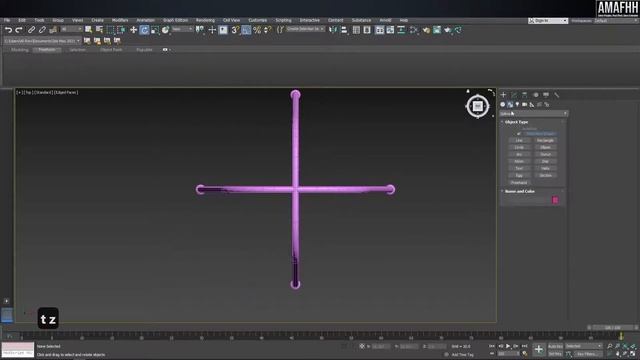Select the Shapes category icon
640x360 pixels.
coord(510,104)
